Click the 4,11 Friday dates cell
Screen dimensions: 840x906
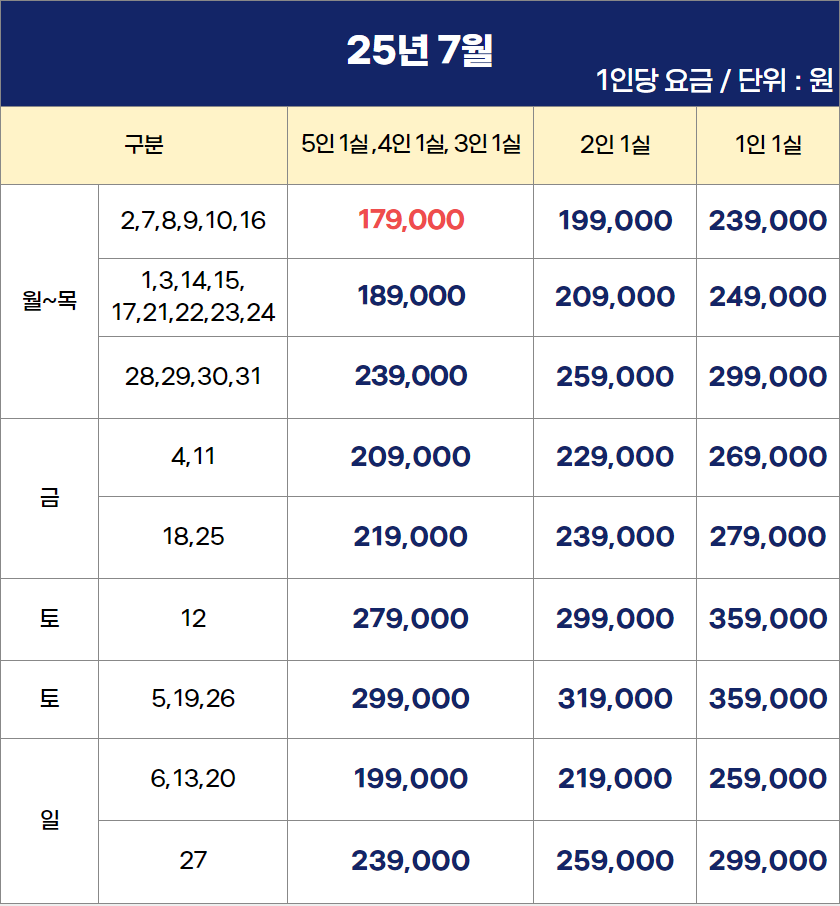pyautogui.click(x=193, y=457)
